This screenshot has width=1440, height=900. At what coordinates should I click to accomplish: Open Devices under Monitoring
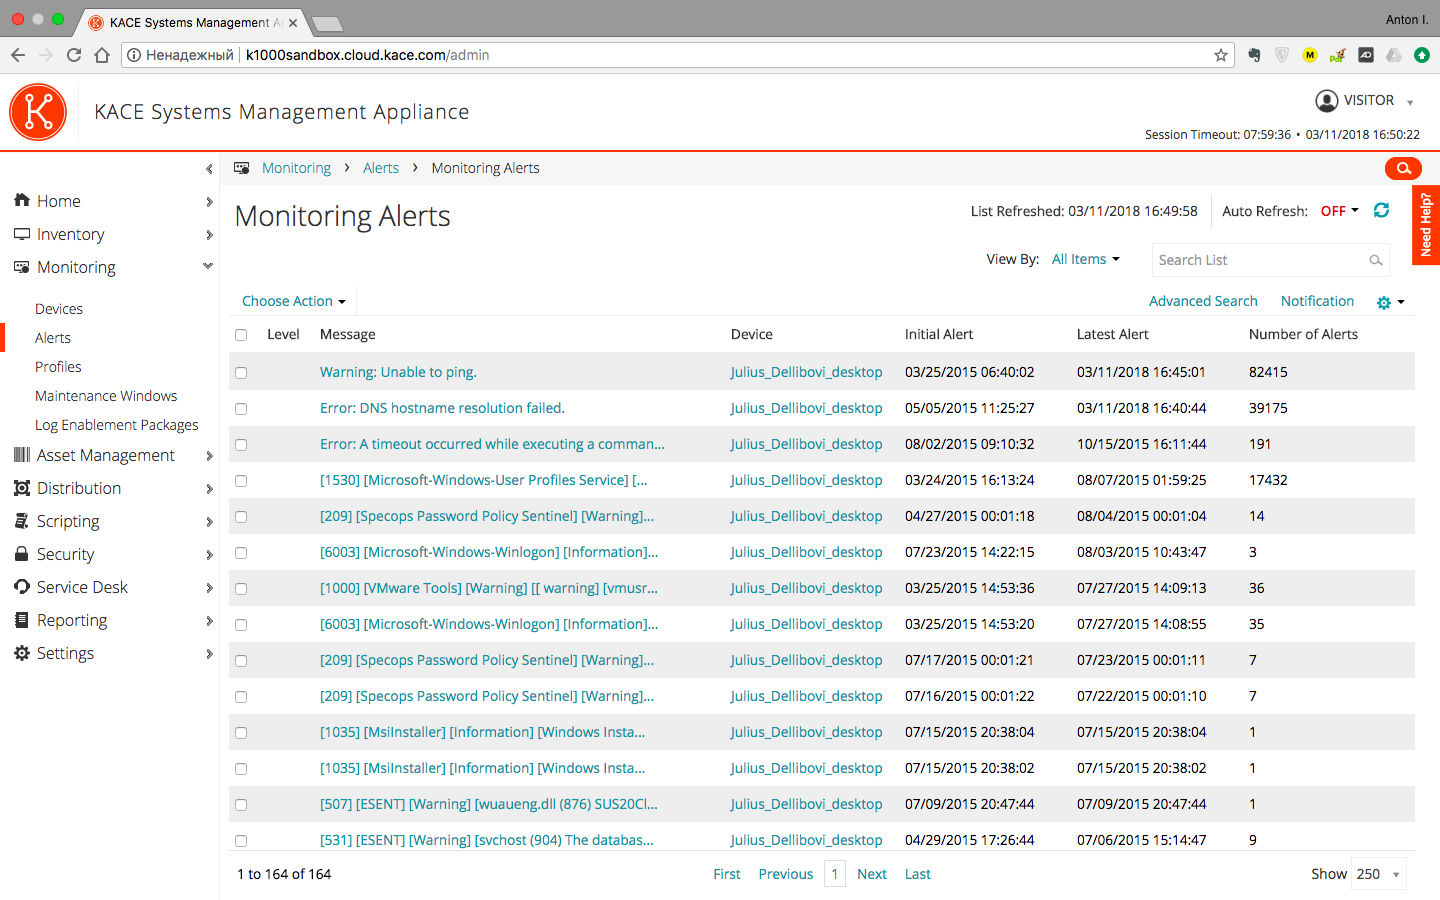59,309
